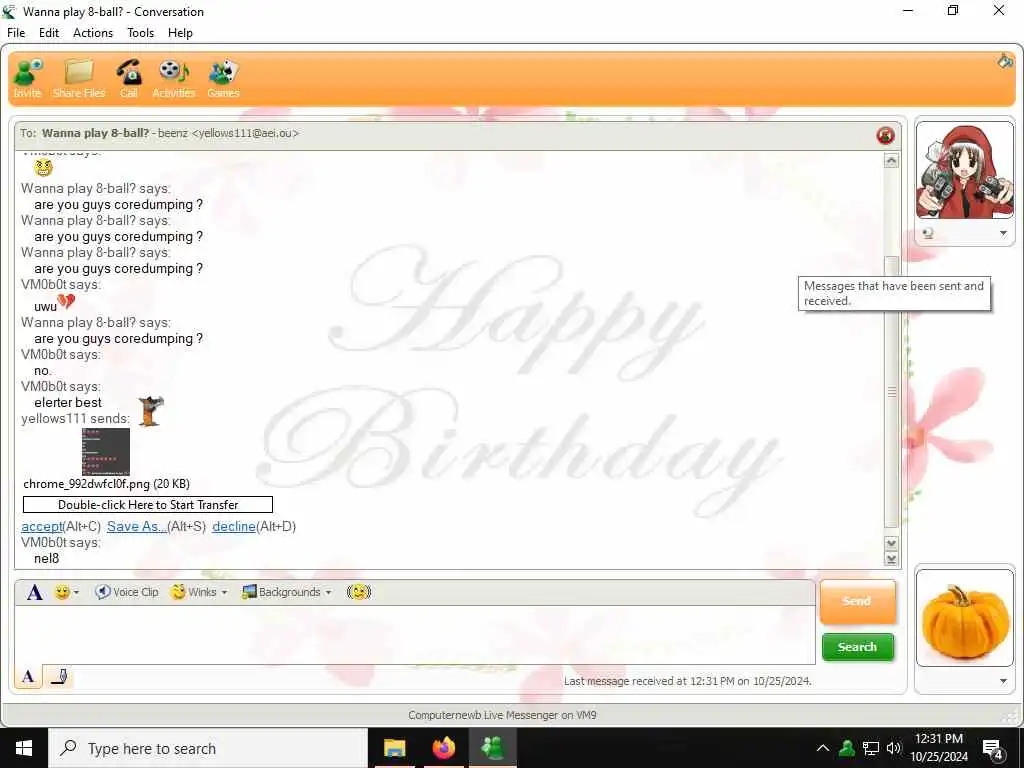
Task: Click the green Search button
Action: pyautogui.click(x=857, y=647)
